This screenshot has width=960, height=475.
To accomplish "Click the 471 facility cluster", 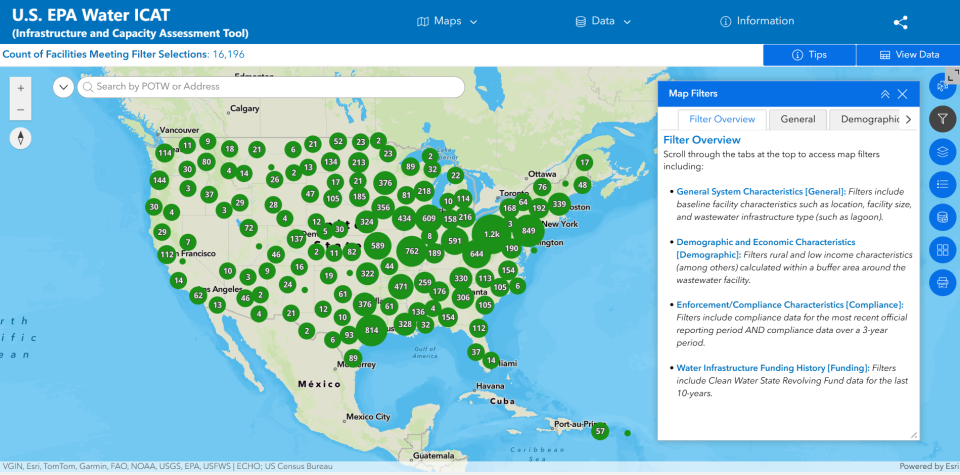I will pos(401,286).
